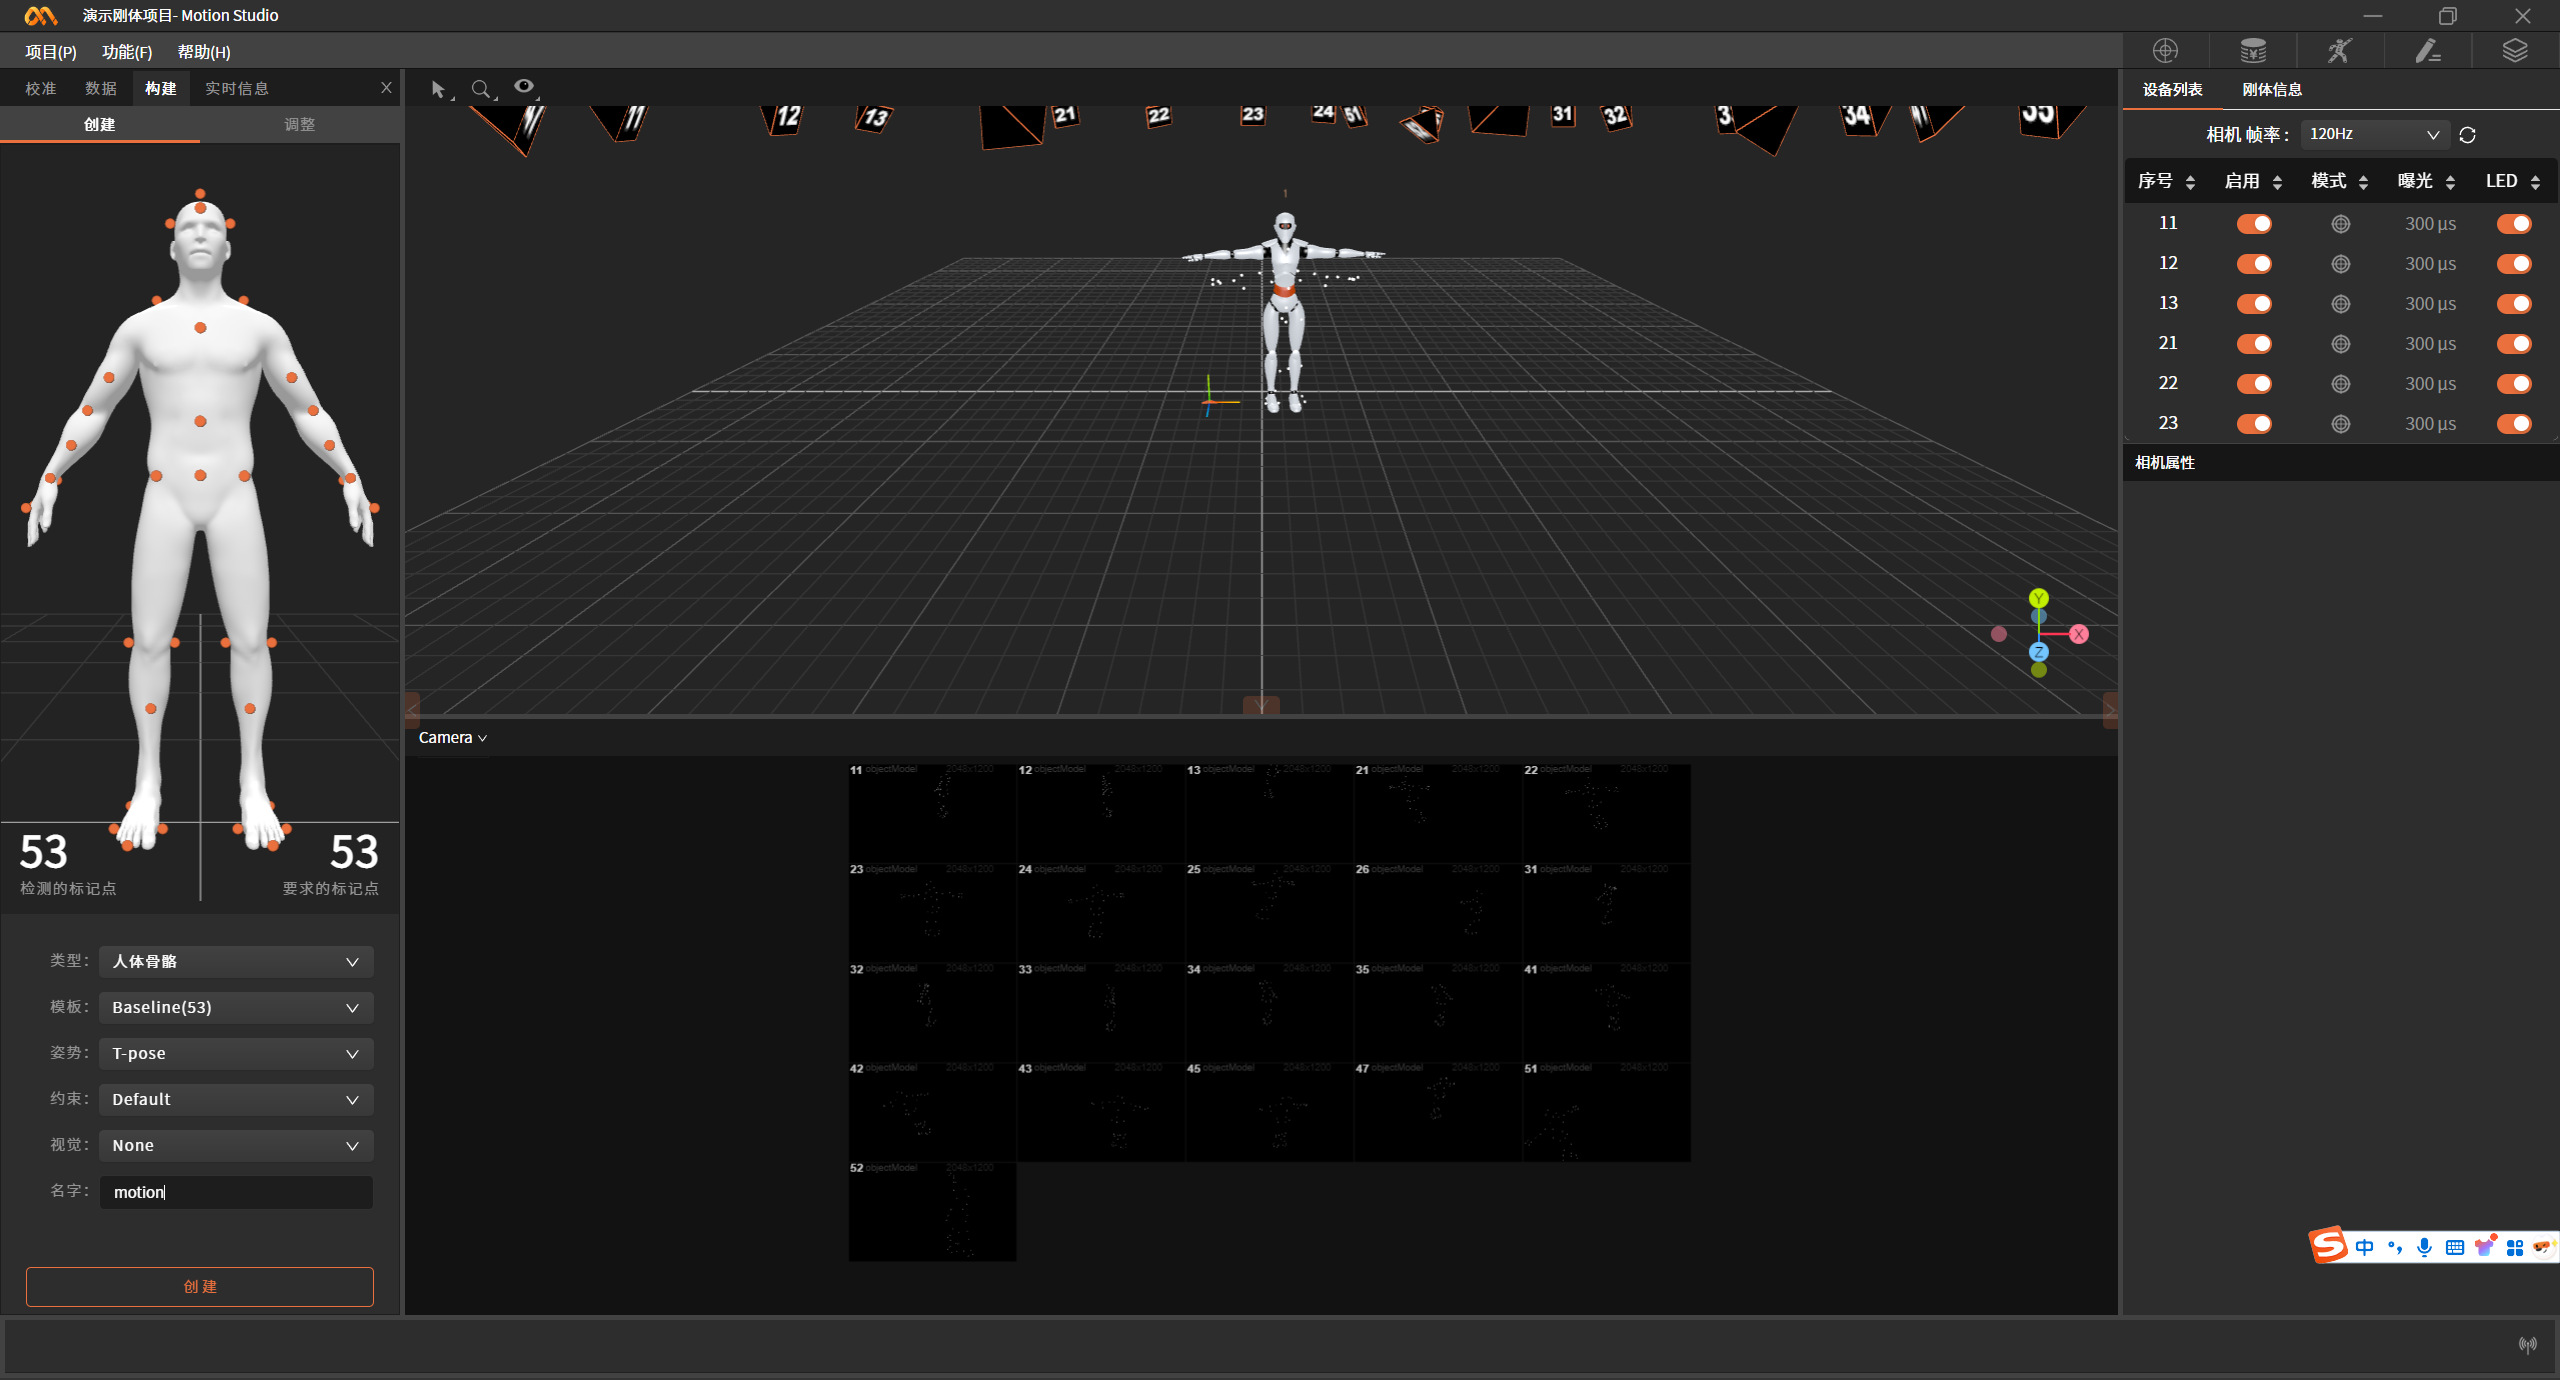Turn off LED for camera 13
The width and height of the screenshot is (2560, 1380).
pos(2513,304)
